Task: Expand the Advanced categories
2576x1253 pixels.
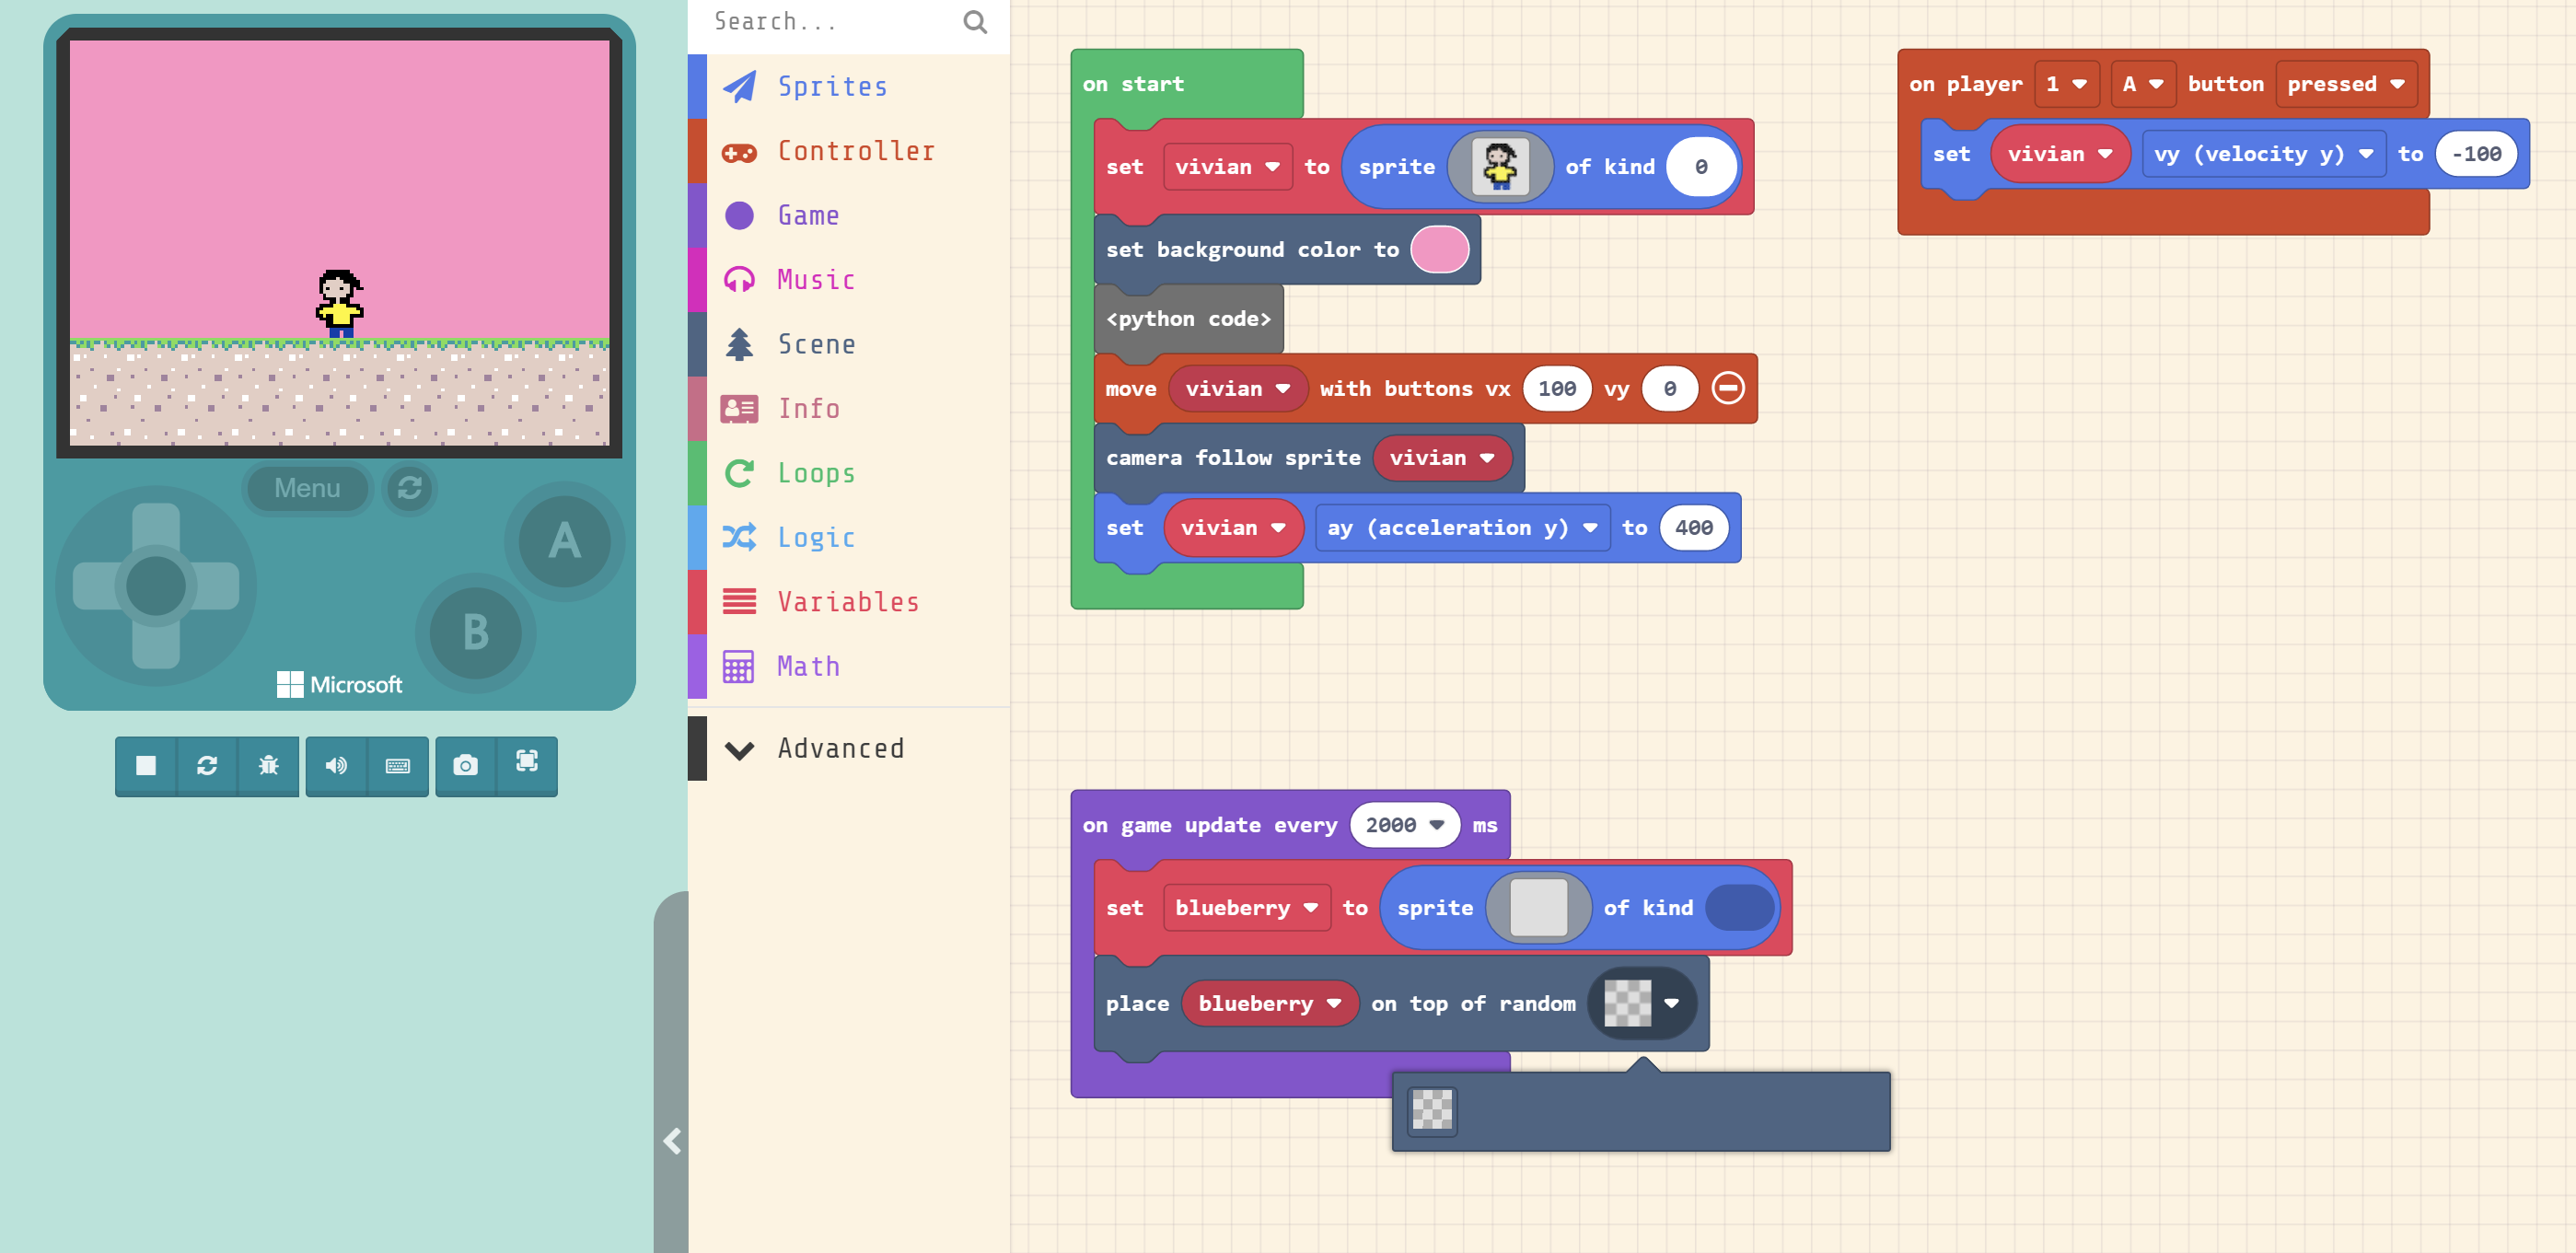Action: 849,748
